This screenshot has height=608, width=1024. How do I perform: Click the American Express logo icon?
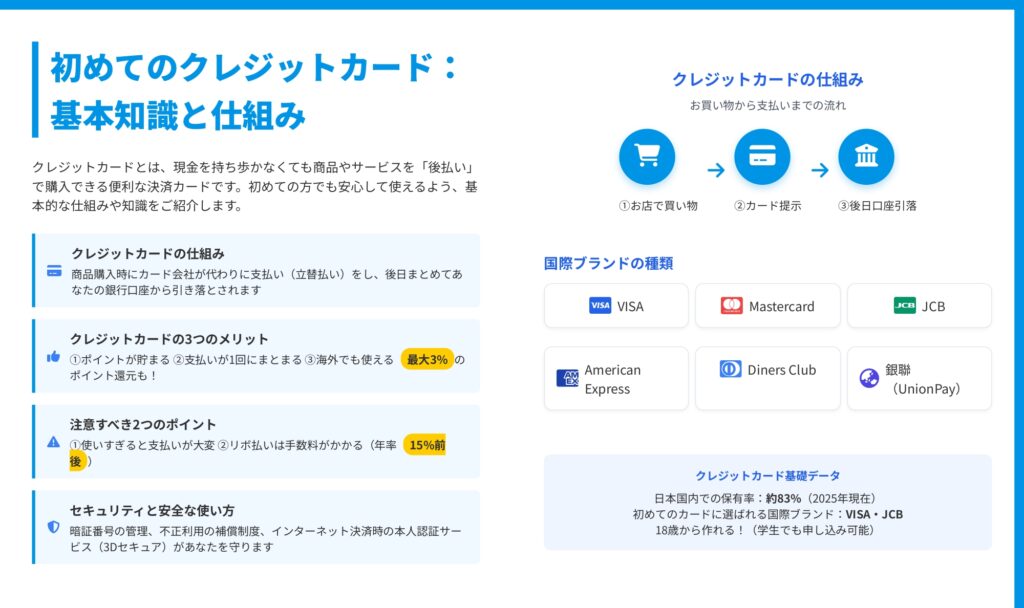point(567,378)
